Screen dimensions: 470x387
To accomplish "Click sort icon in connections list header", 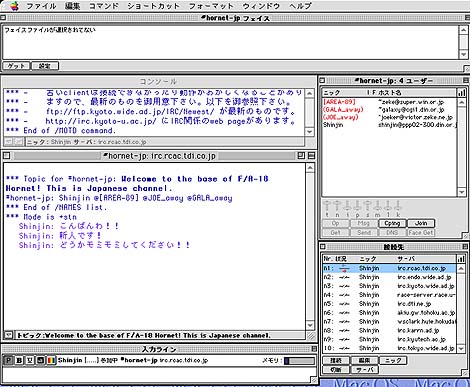I will point(462,259).
